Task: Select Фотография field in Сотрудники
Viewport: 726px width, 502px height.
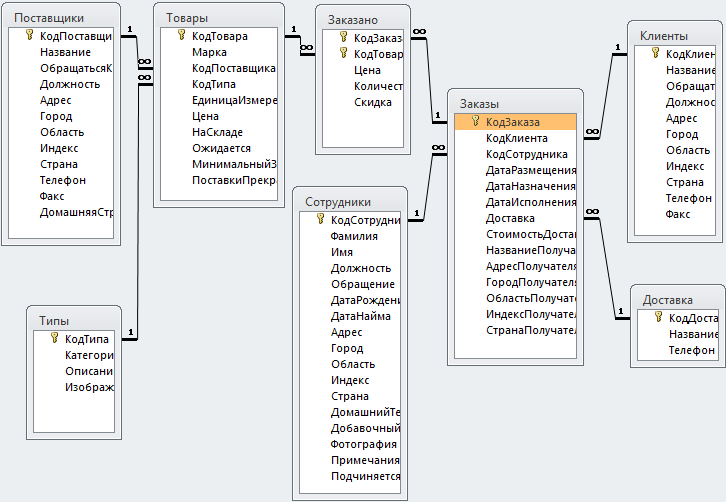Action: (350, 445)
